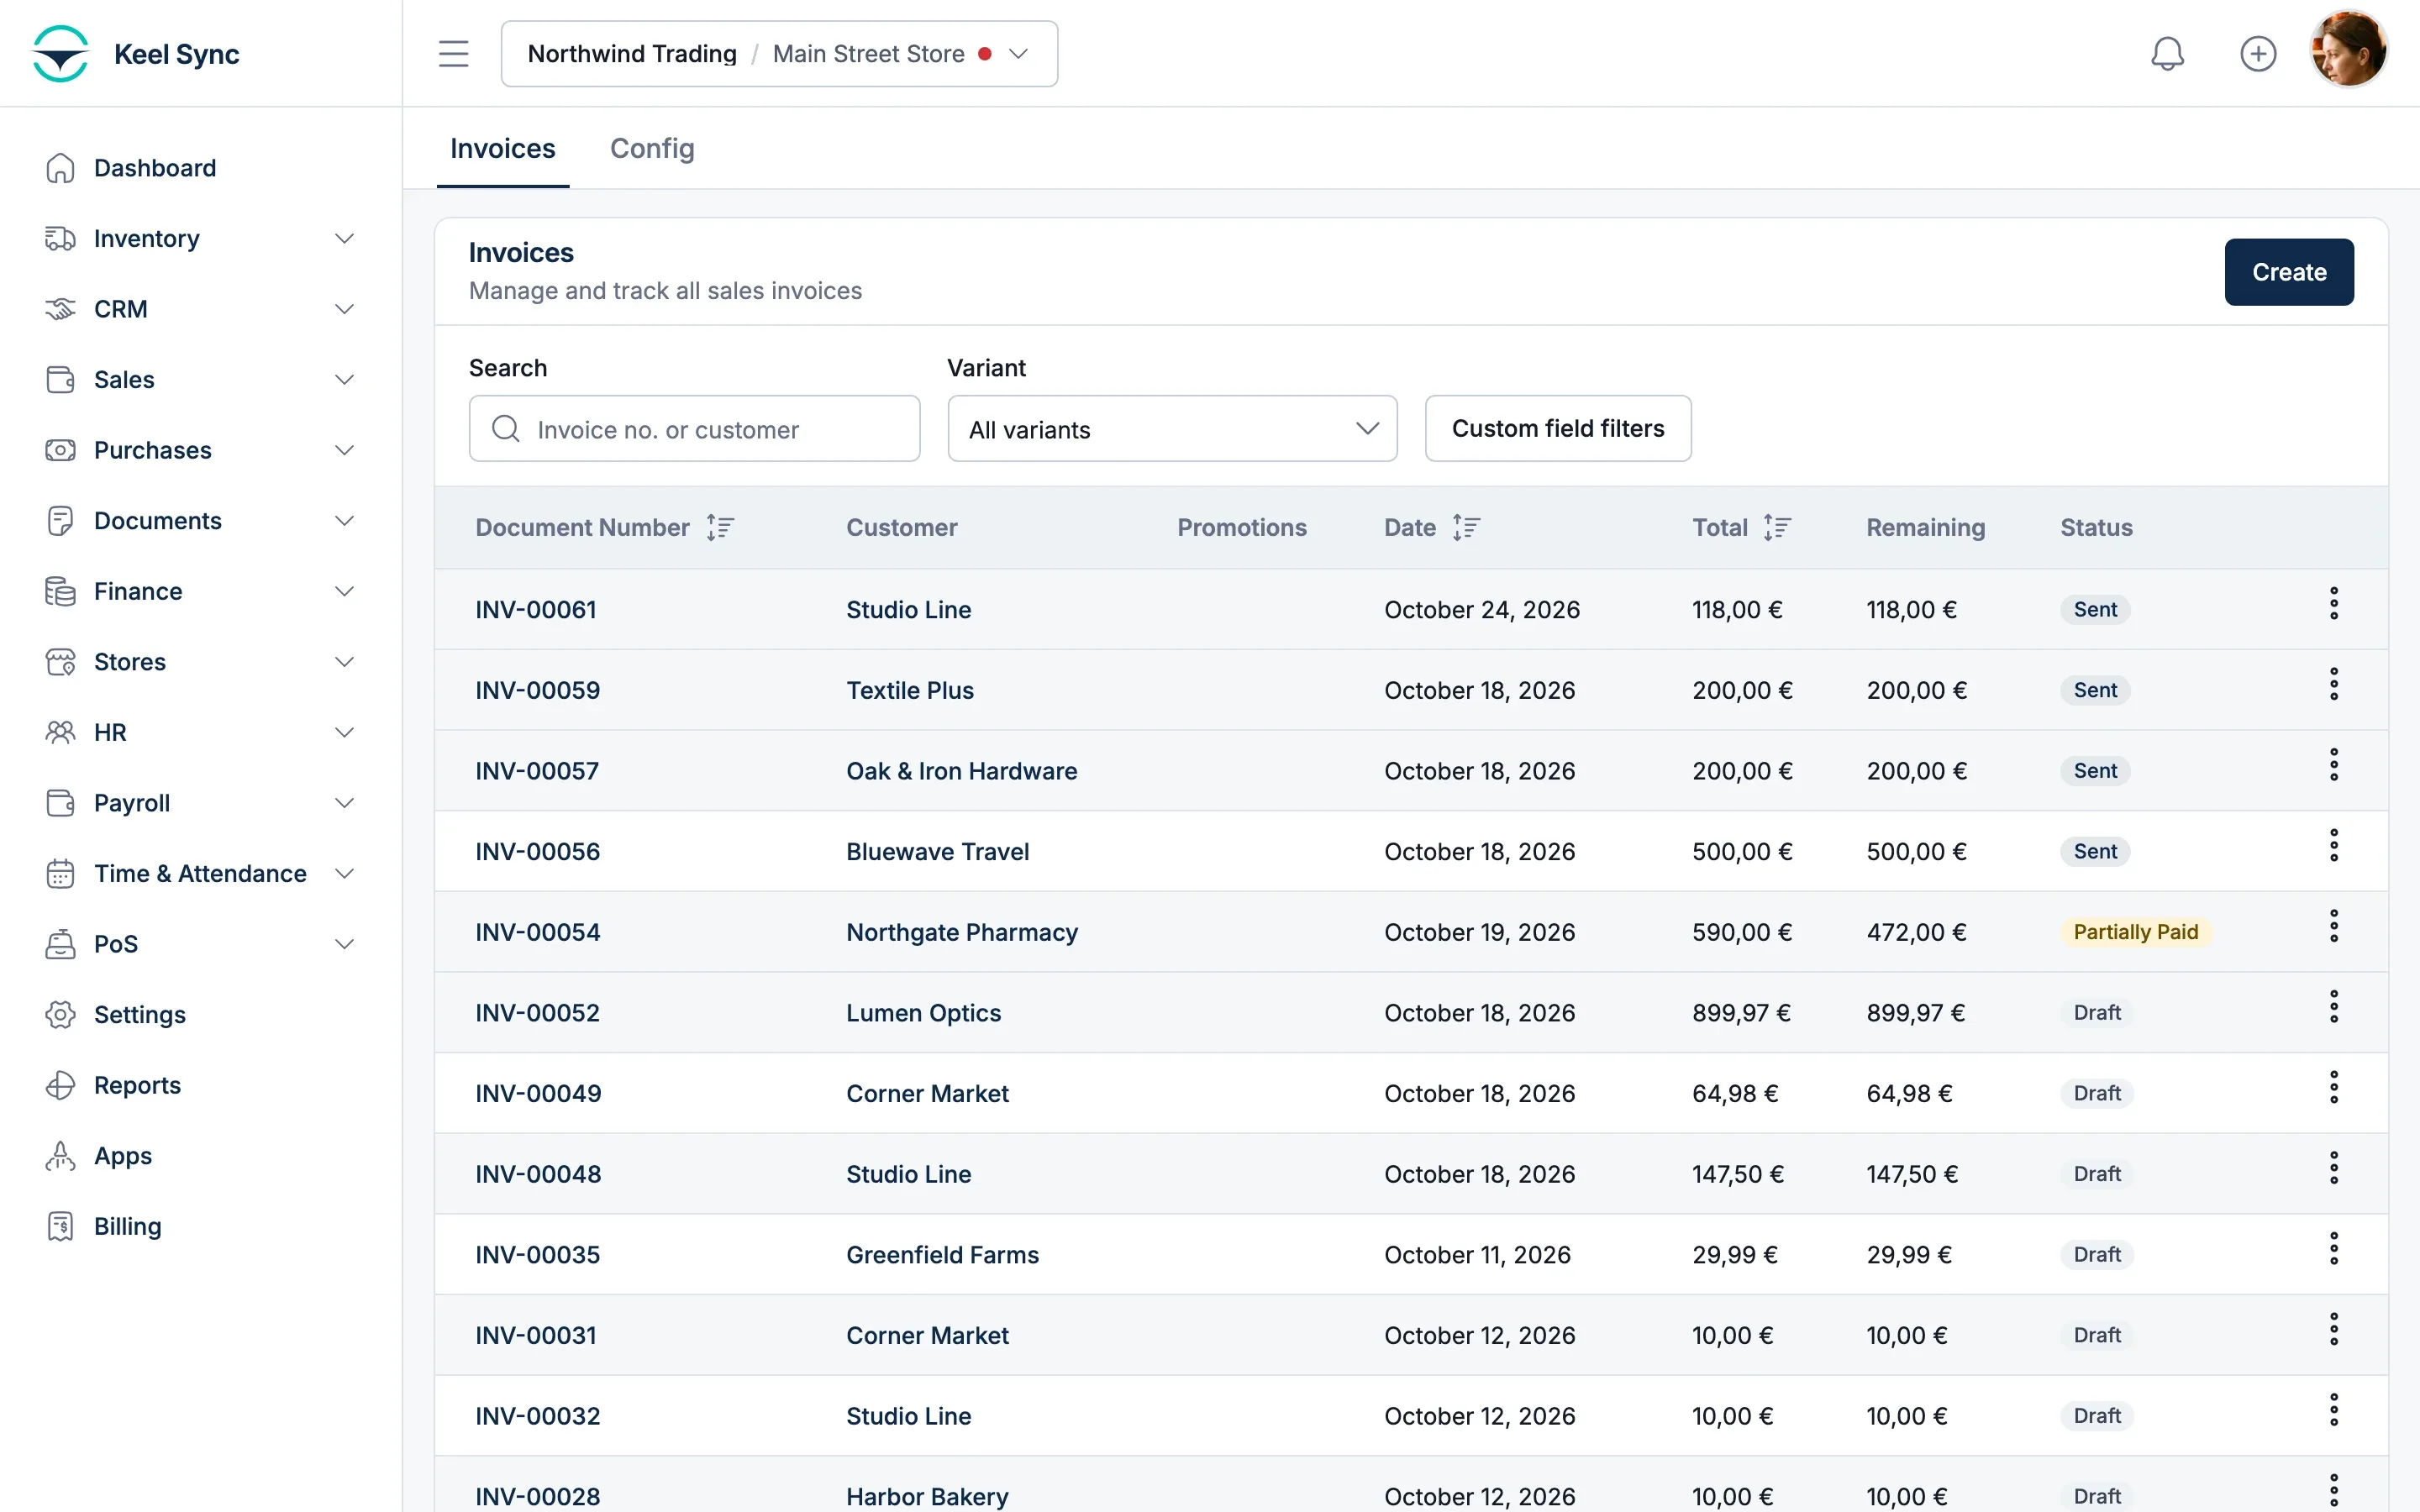Screen dimensions: 2420x1512
Task: Open invoice INV-00056
Action: click(537, 852)
